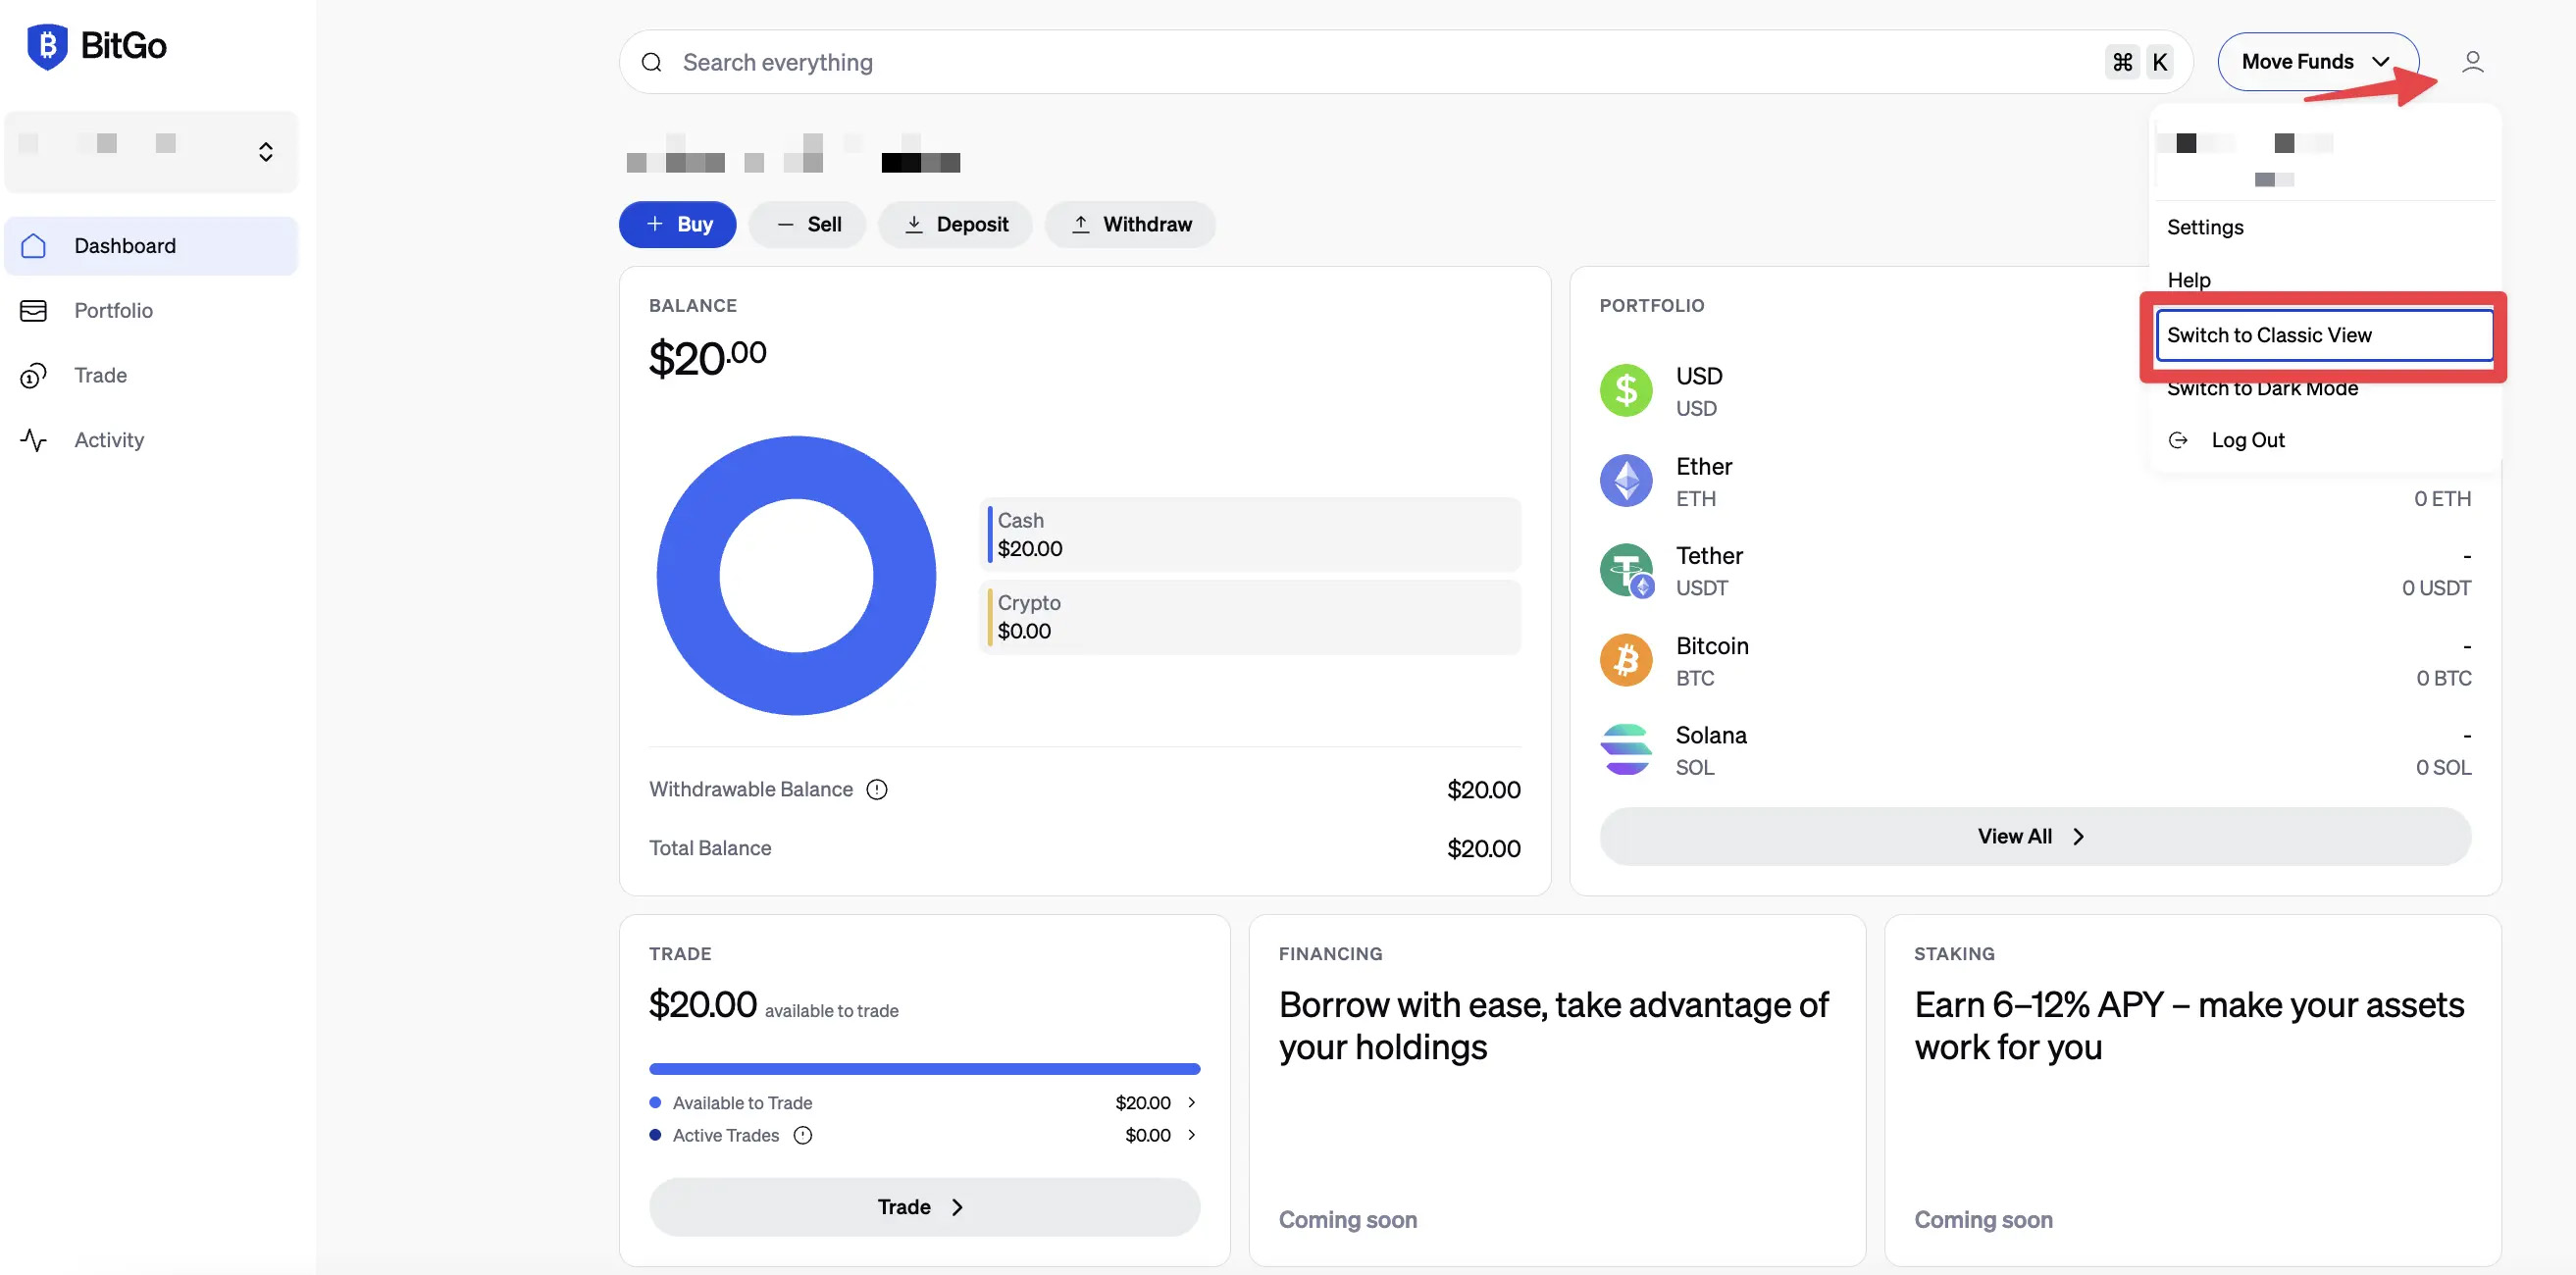Click the Withdrawable Balance info icon
The width and height of the screenshot is (2576, 1275).
[x=877, y=789]
